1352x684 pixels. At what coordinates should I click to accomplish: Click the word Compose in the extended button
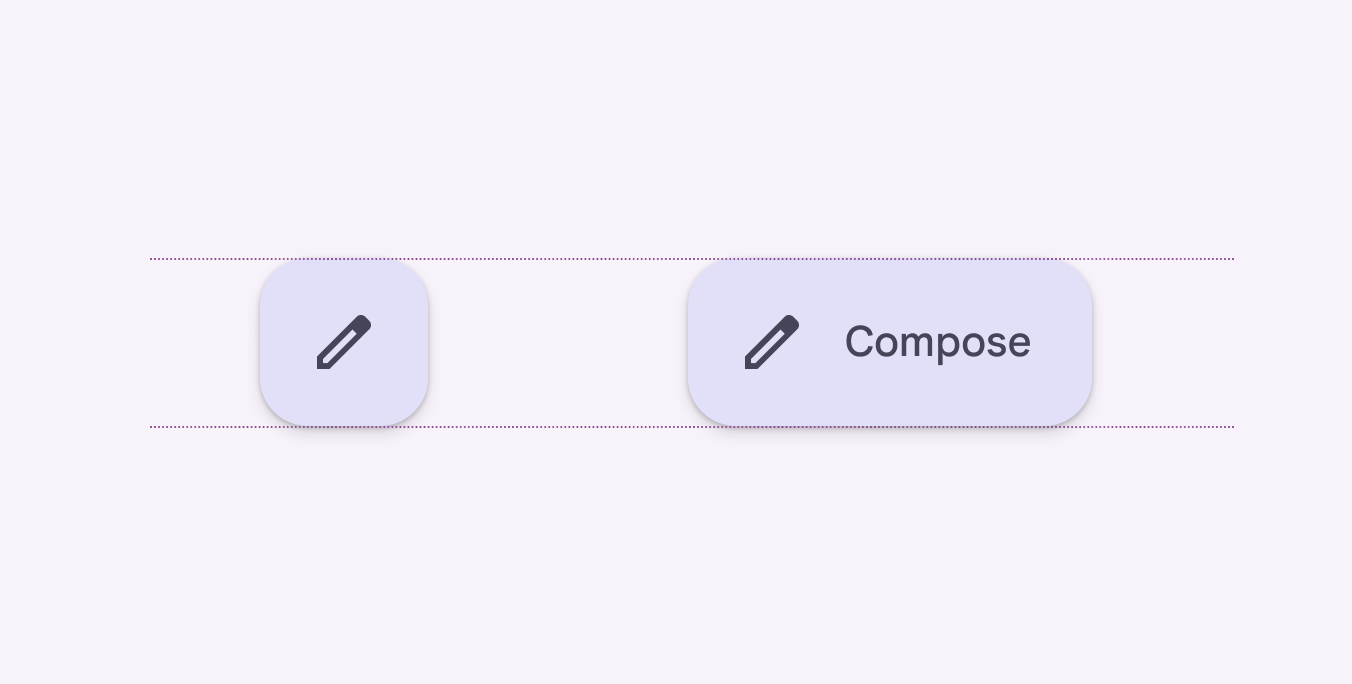coord(937,342)
